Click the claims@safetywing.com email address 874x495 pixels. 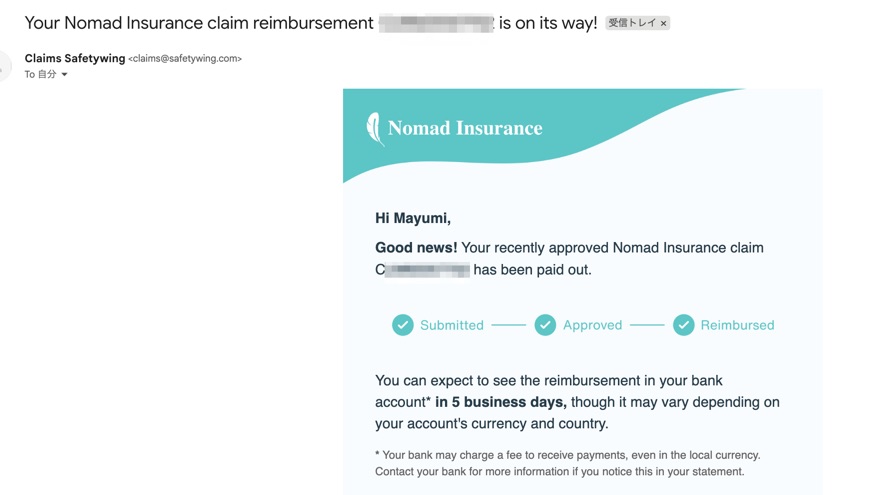(x=185, y=59)
